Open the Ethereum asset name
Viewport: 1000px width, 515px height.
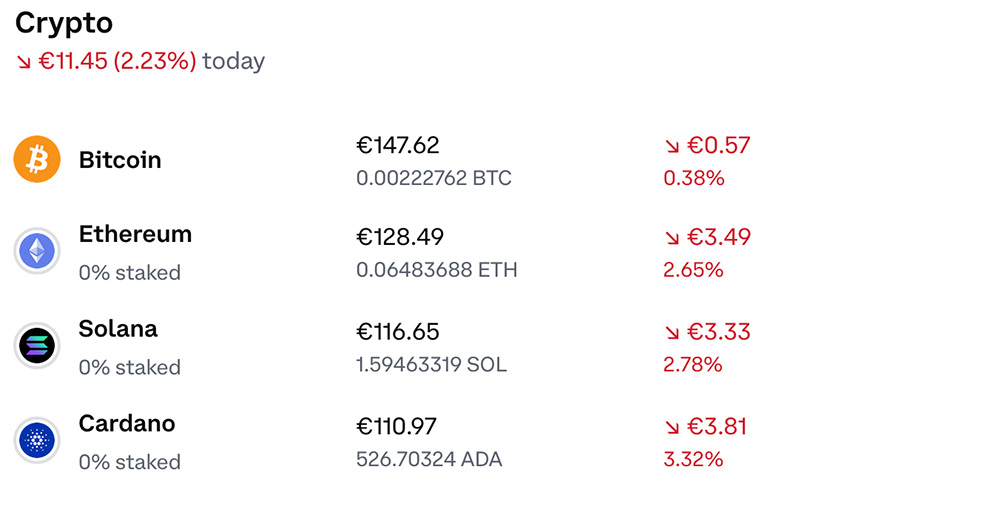pos(135,234)
